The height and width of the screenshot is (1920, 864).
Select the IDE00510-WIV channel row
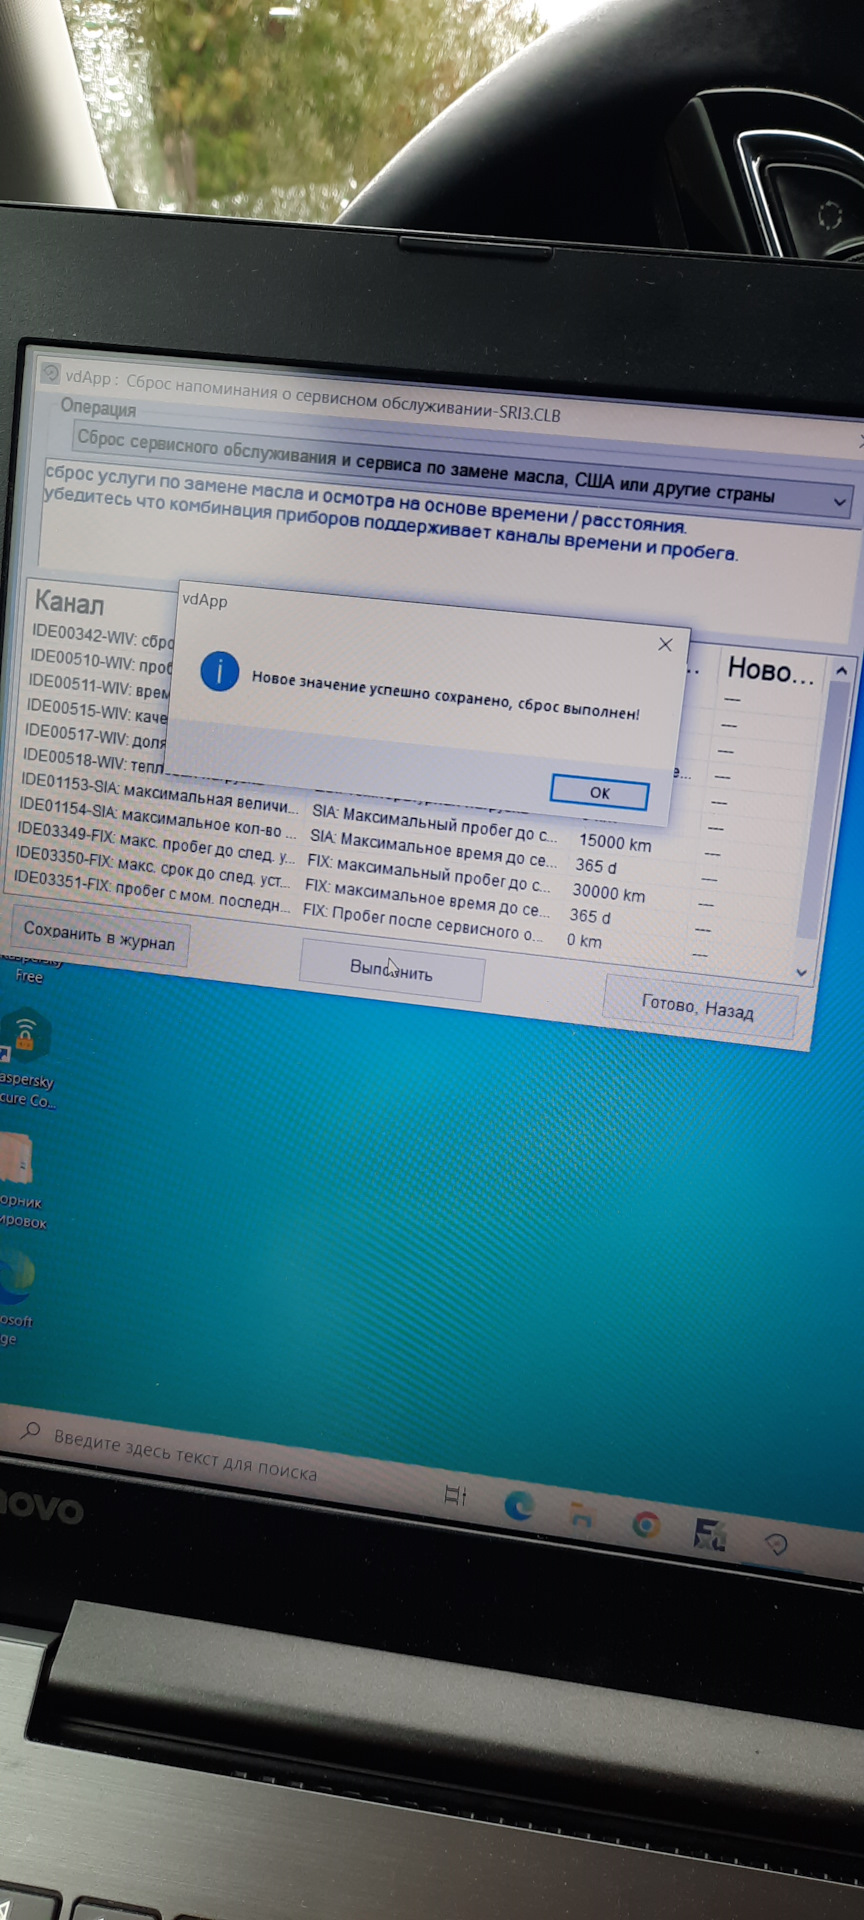(100, 660)
